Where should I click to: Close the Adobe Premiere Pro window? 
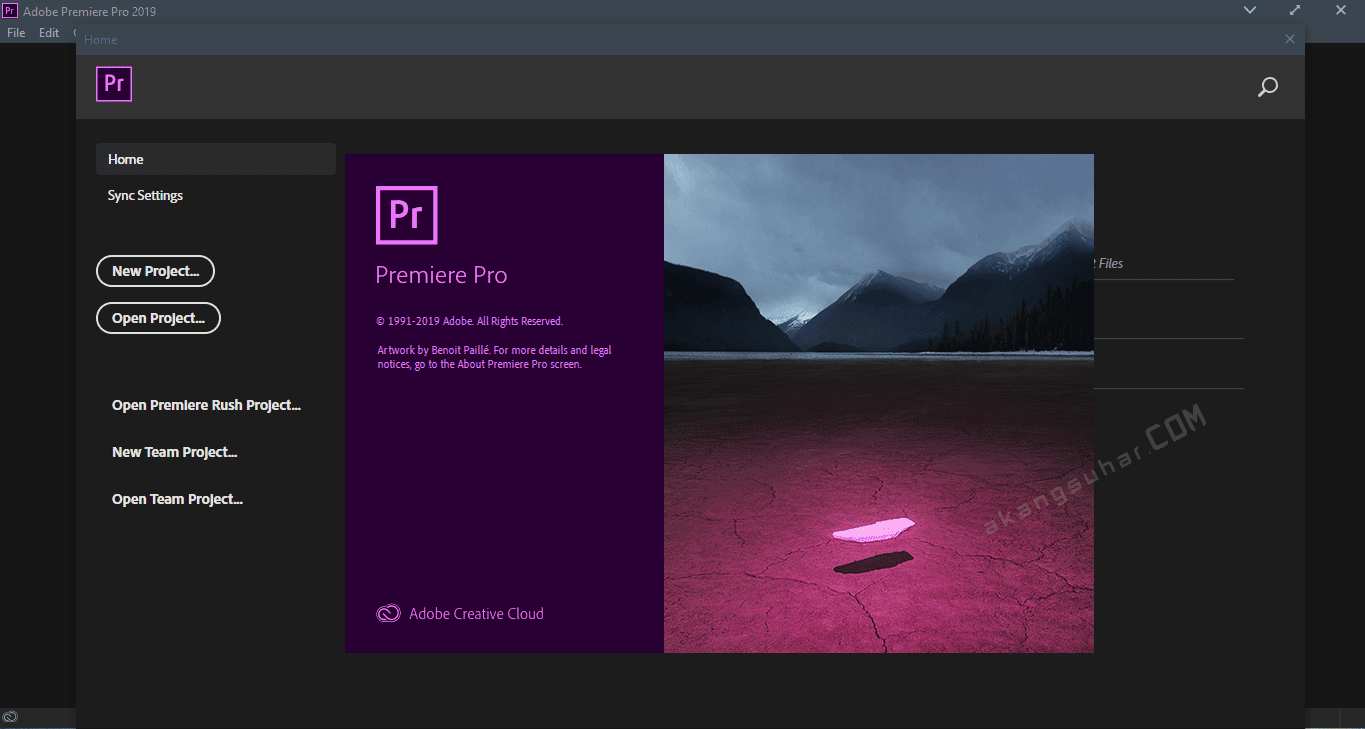(x=1341, y=11)
